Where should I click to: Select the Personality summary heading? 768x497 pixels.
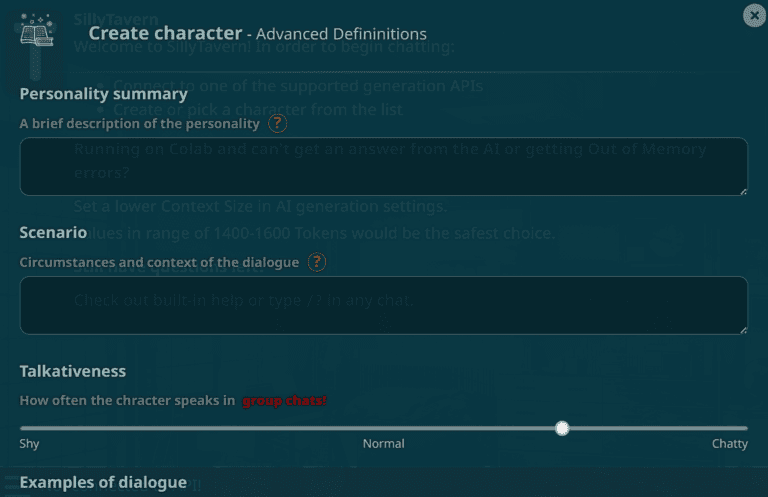pyautogui.click(x=104, y=94)
